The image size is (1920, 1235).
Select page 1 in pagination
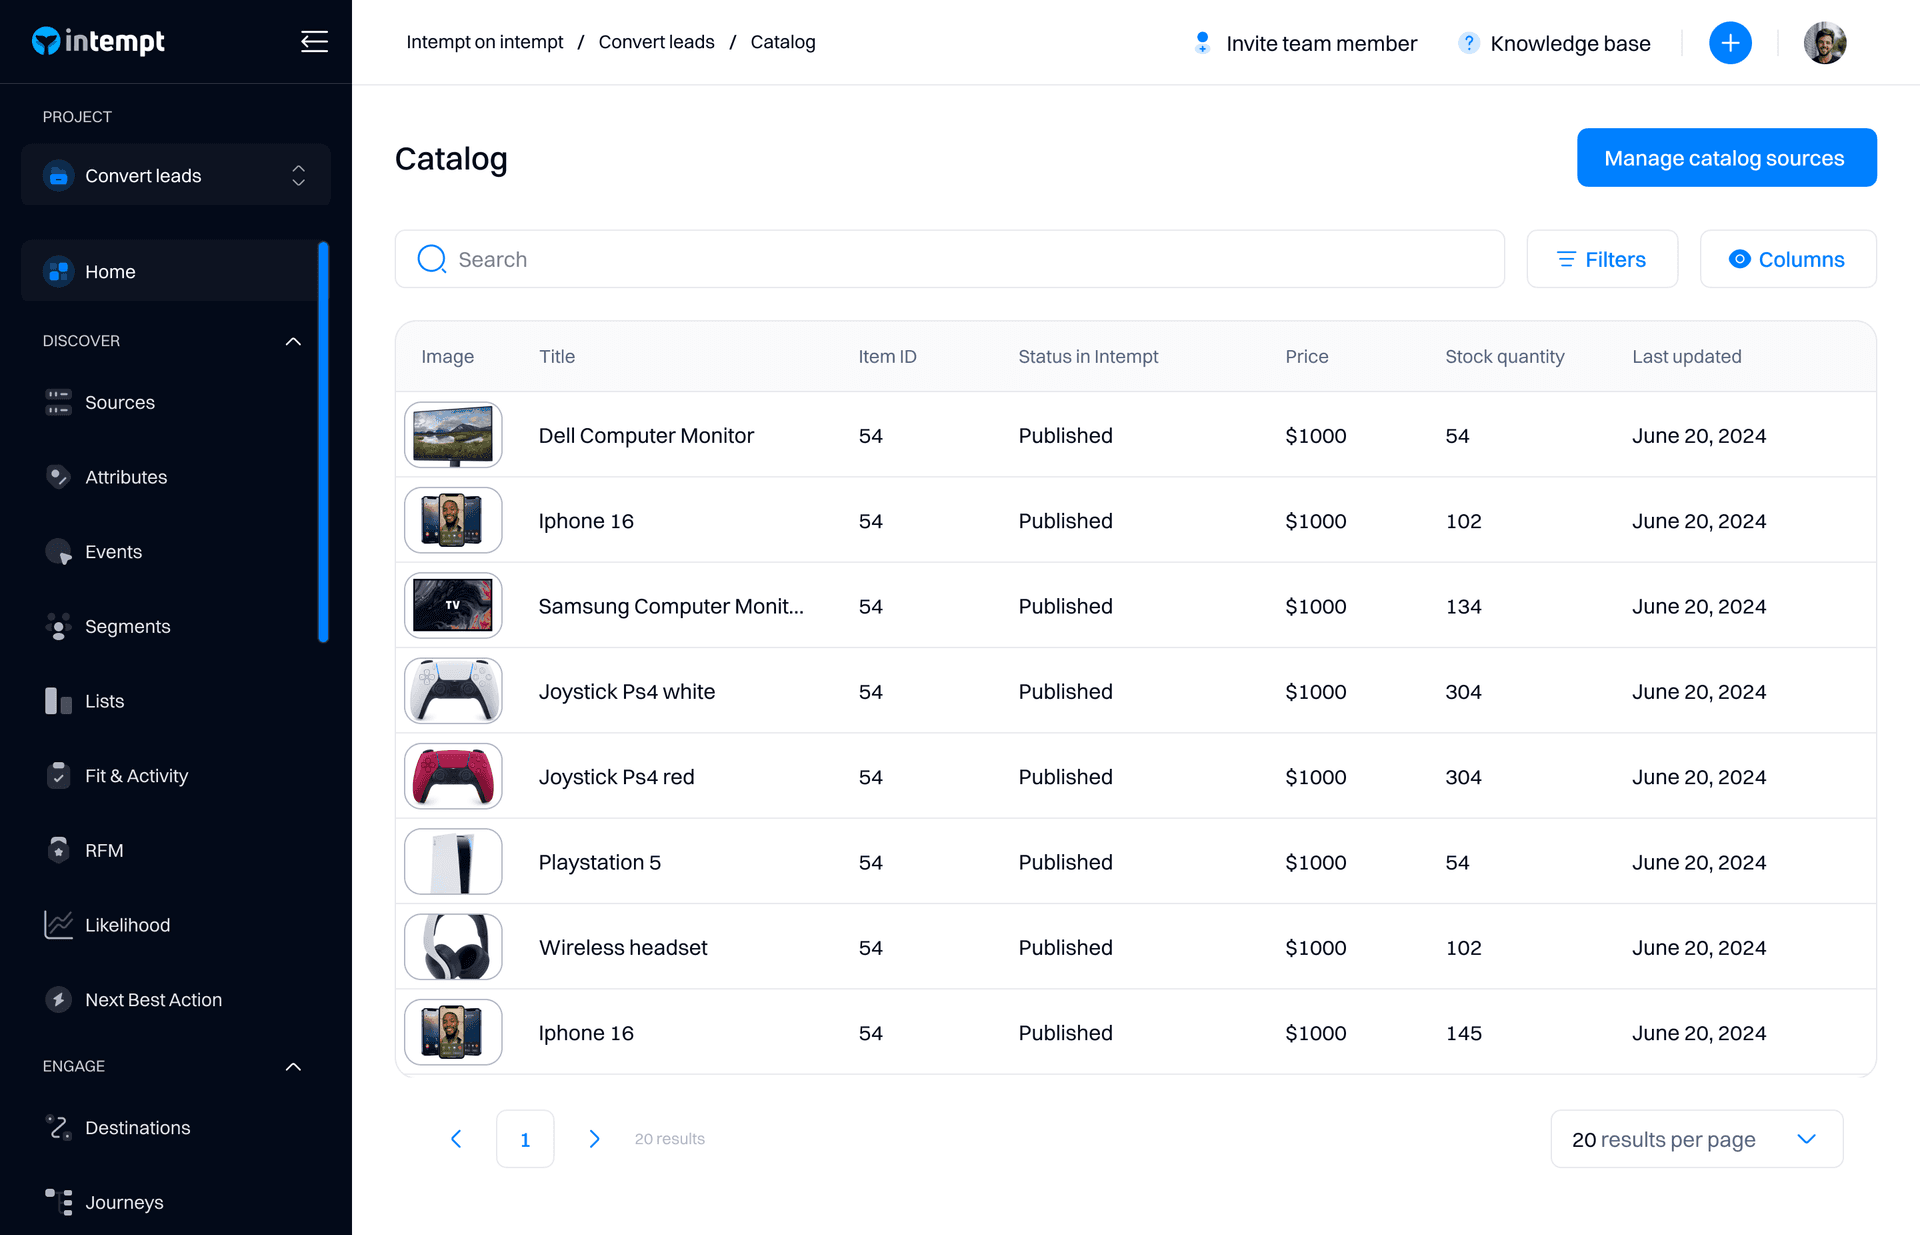[x=525, y=1139]
